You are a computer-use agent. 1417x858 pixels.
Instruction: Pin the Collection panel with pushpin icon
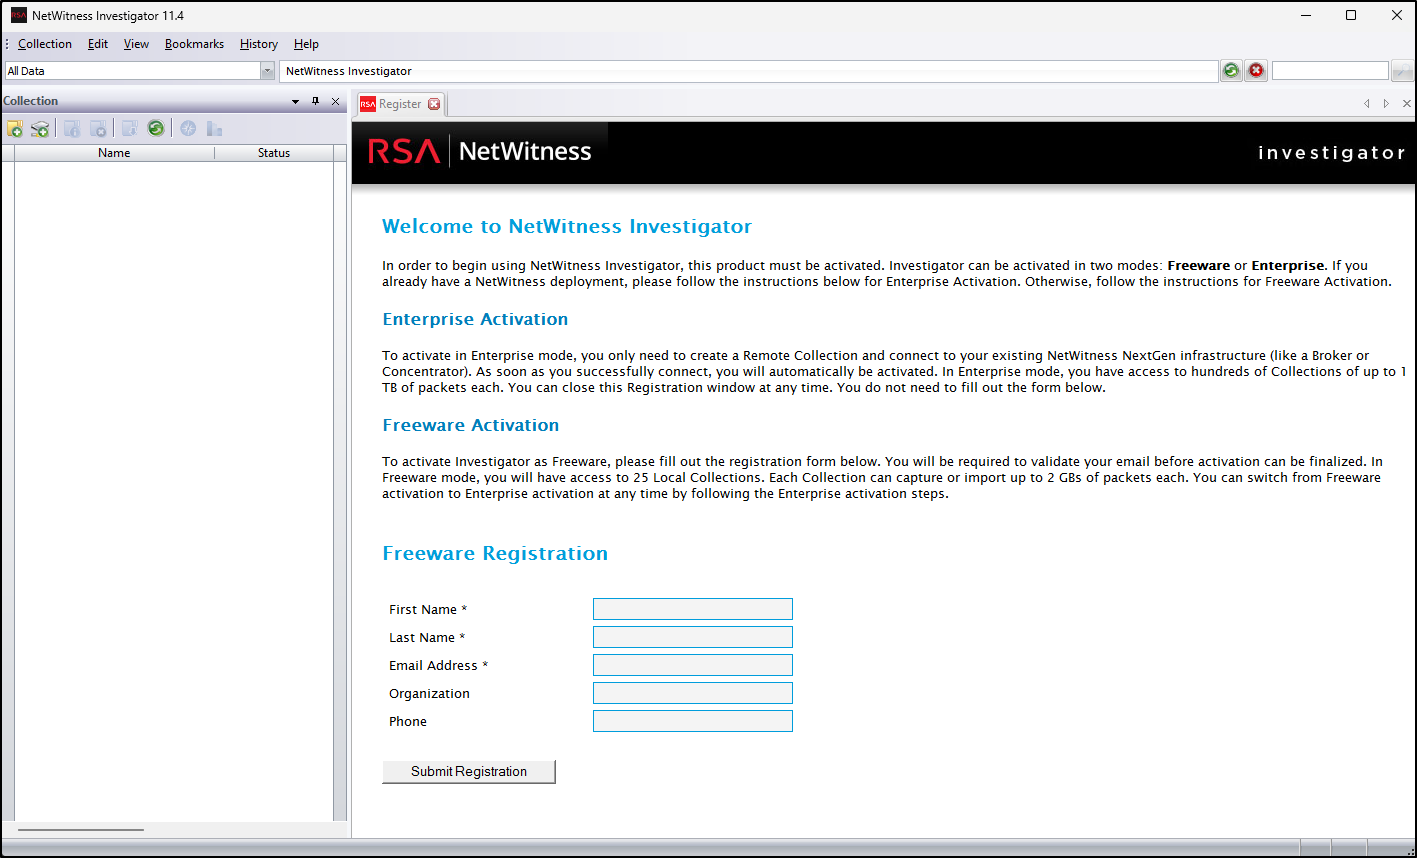point(315,101)
